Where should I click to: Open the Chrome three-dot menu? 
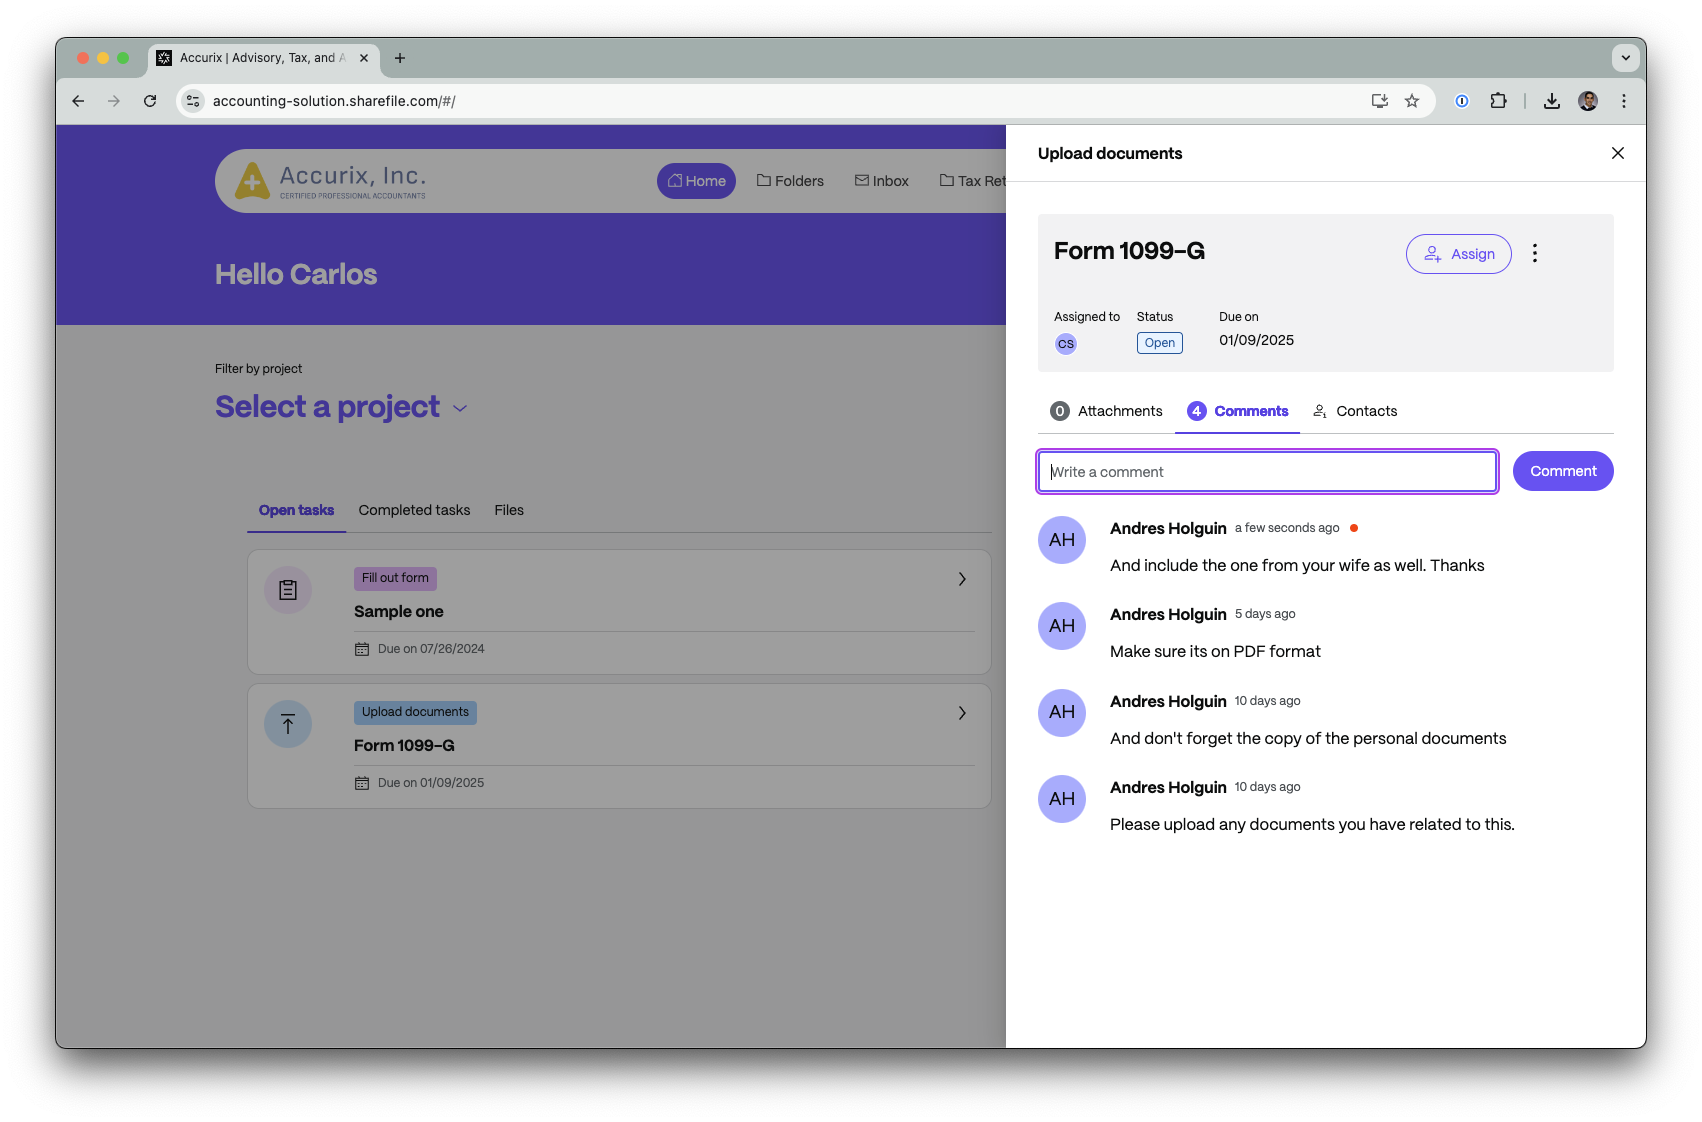(1624, 101)
